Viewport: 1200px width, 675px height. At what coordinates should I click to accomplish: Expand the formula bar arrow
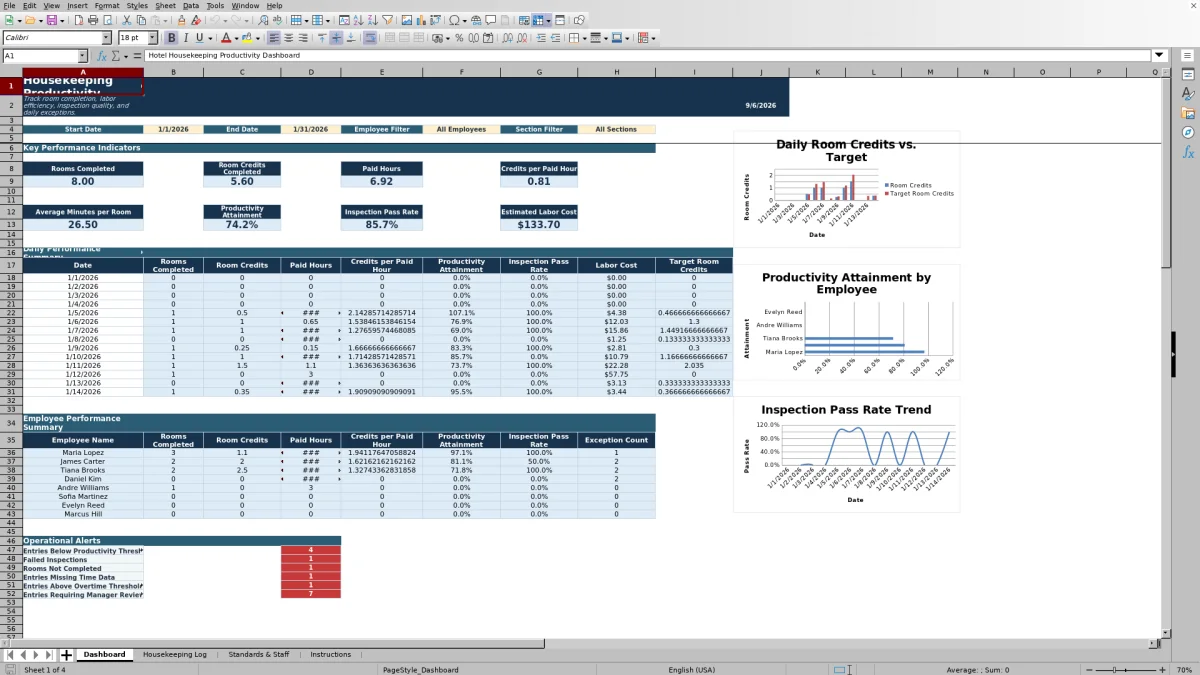pyautogui.click(x=1159, y=56)
